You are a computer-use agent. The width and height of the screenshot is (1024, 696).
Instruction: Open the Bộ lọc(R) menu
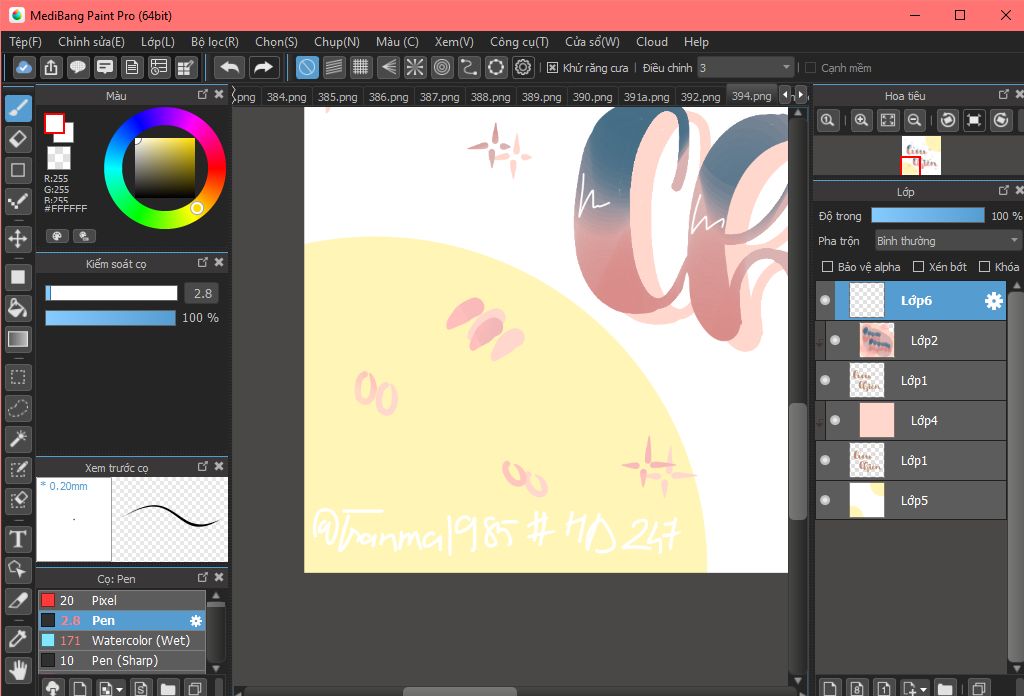click(x=215, y=42)
